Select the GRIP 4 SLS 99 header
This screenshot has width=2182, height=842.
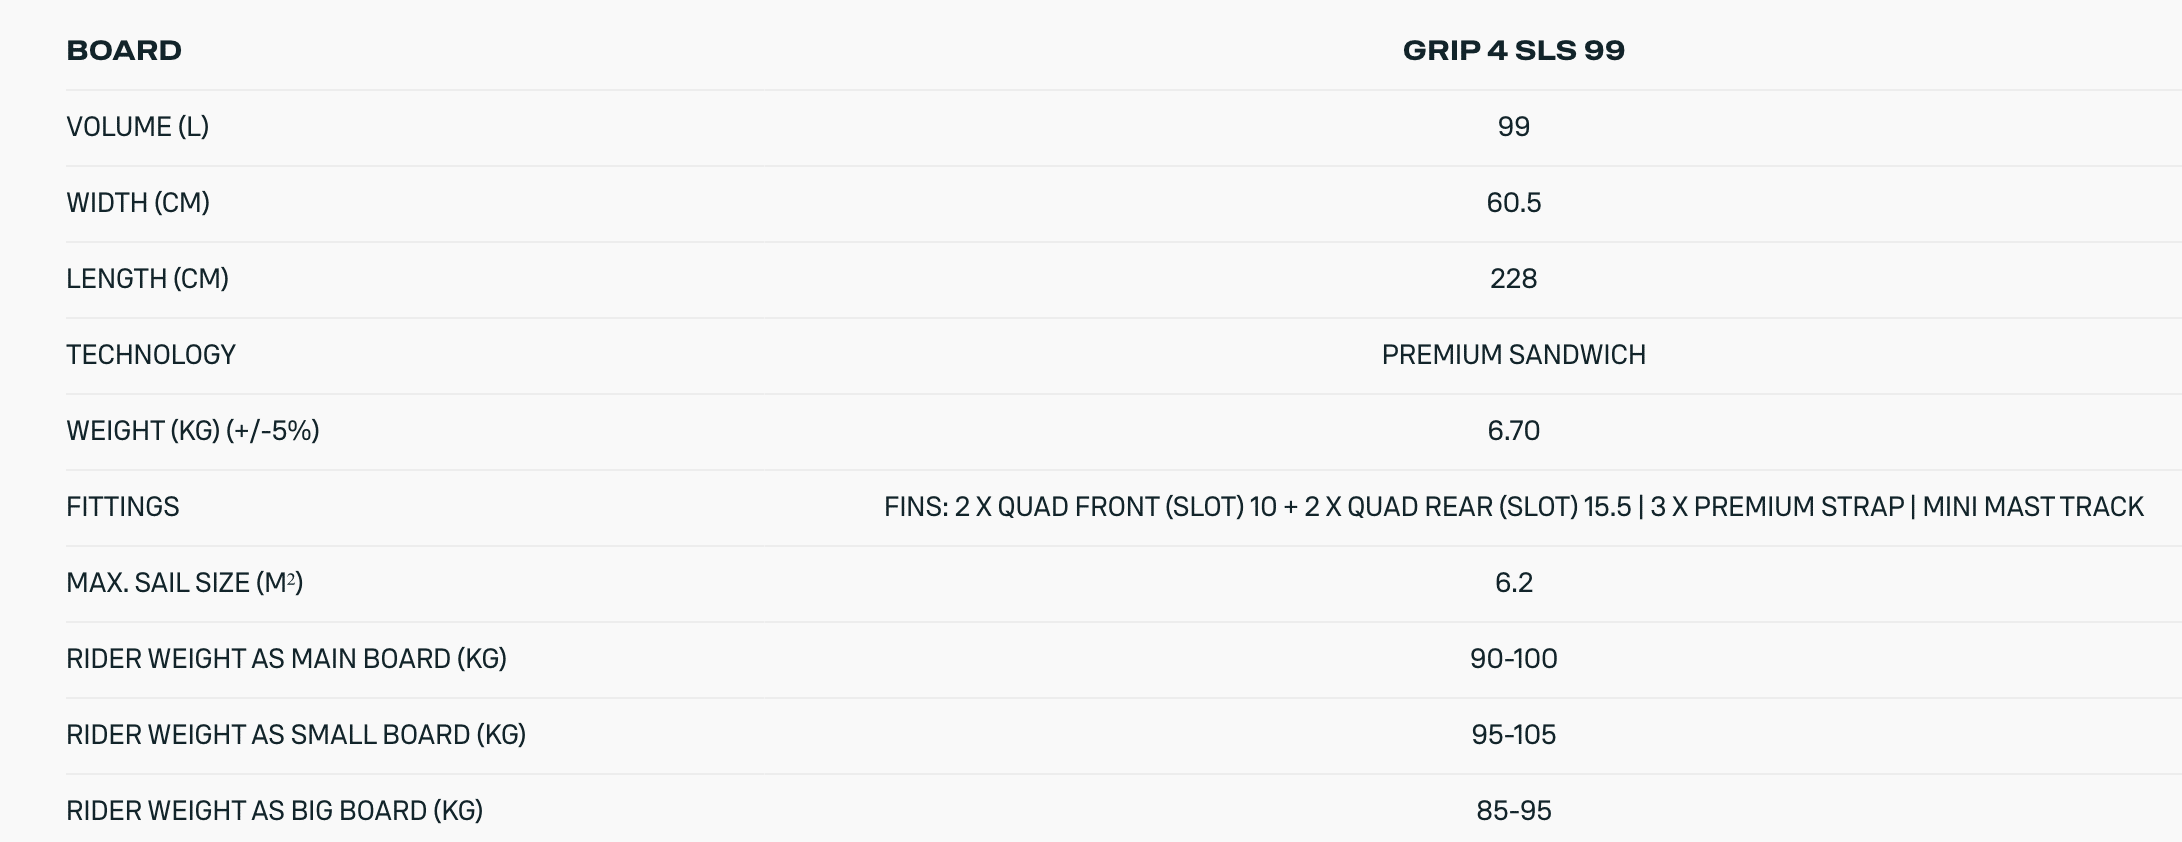(1513, 50)
